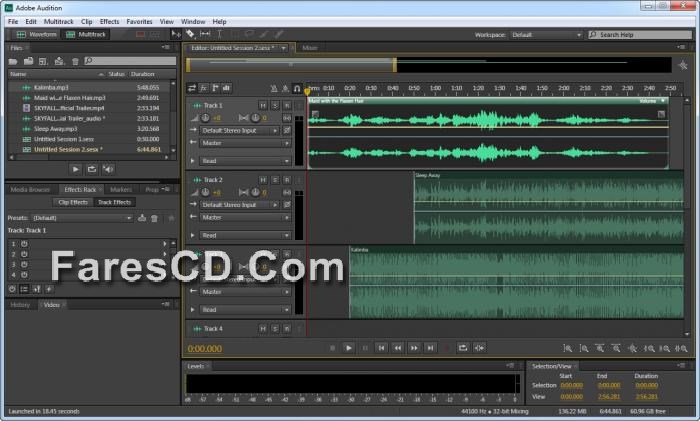Viewport: 700px width, 421px height.
Task: Click Move Playhead to Previous button
Action: point(381,348)
